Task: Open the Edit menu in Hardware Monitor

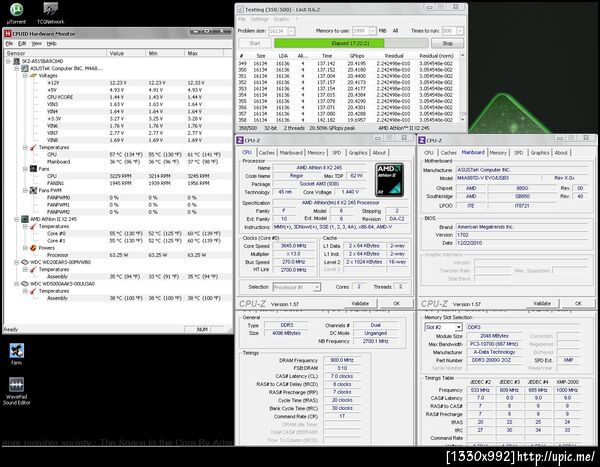Action: [x=22, y=44]
